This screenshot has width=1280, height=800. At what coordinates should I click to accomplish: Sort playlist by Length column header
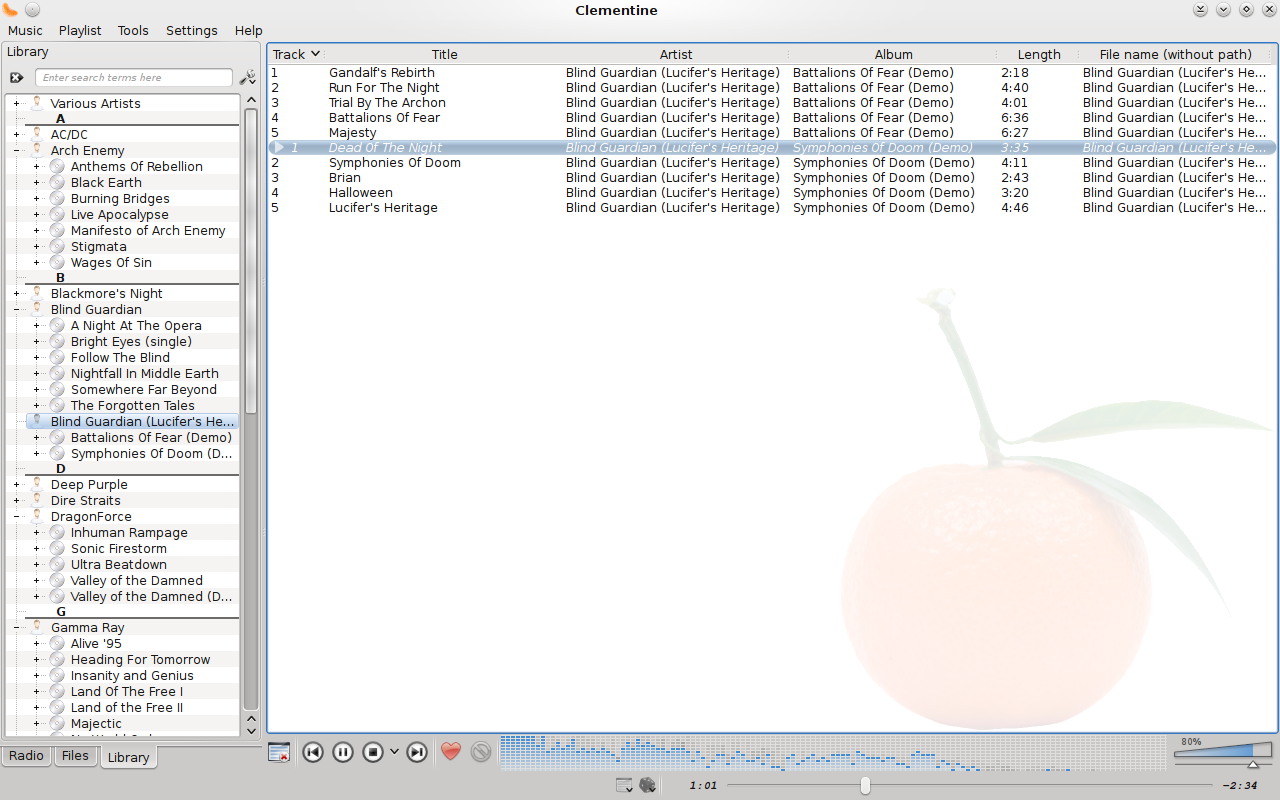(1039, 54)
